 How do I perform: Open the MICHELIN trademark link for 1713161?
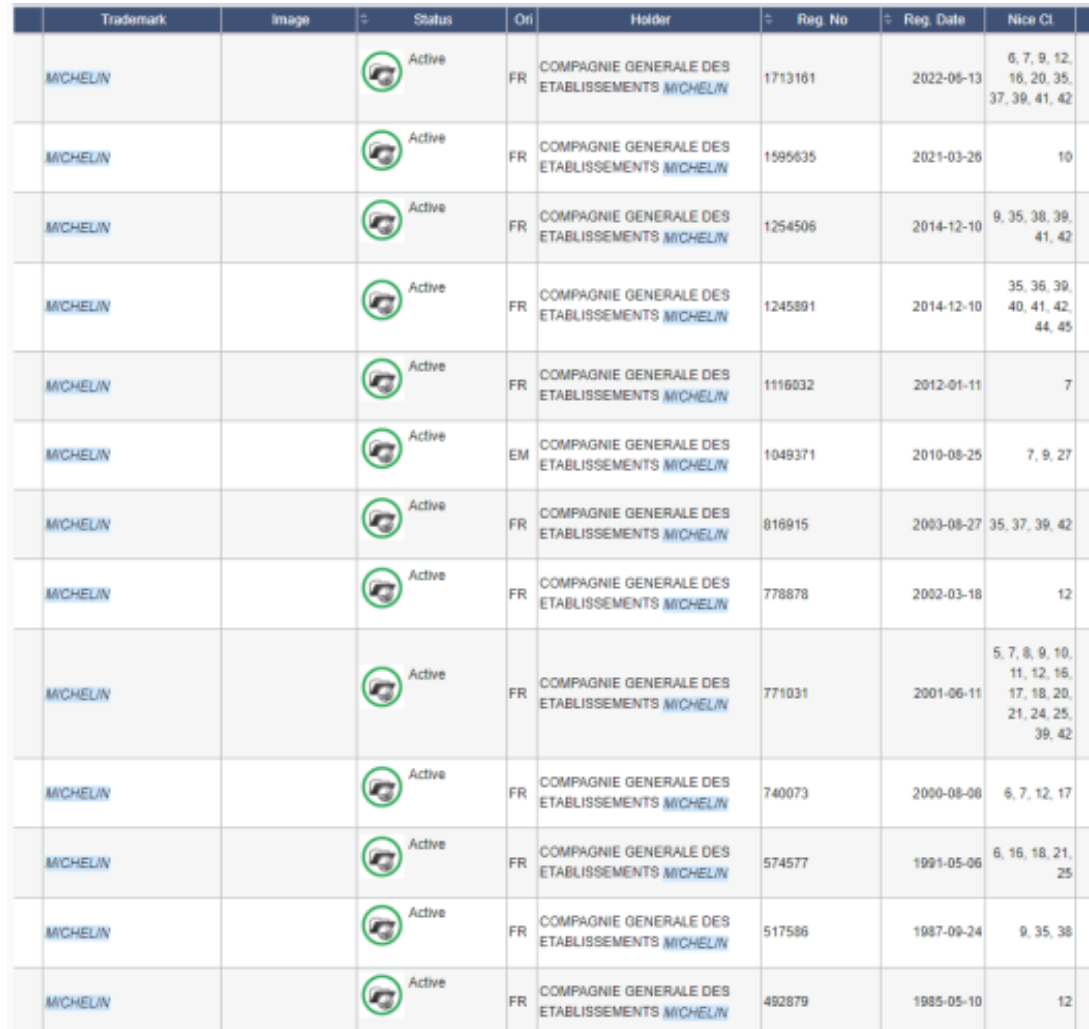[x=78, y=78]
